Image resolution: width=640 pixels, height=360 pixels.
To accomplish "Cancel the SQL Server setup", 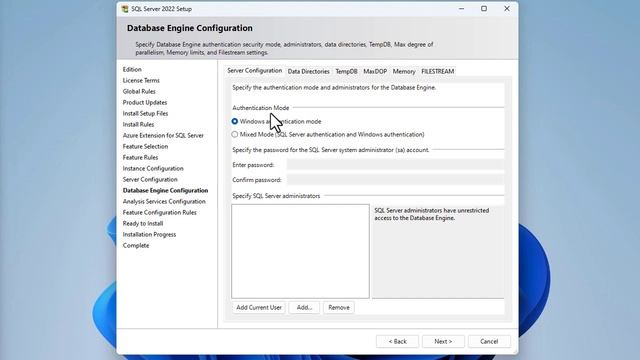I will pyautogui.click(x=489, y=341).
